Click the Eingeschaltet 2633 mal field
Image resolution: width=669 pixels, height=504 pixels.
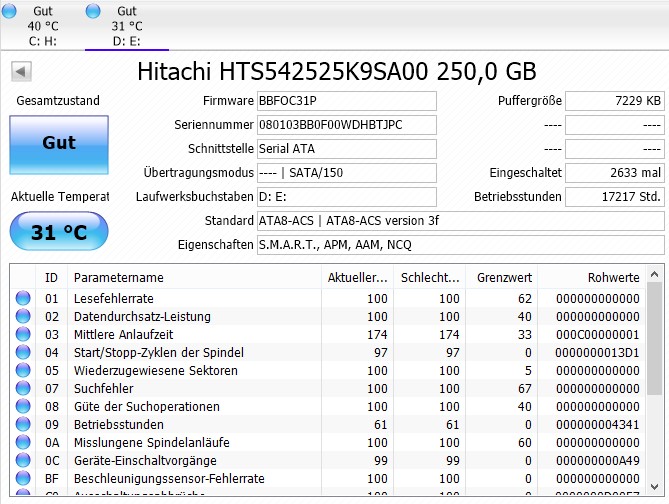point(615,172)
